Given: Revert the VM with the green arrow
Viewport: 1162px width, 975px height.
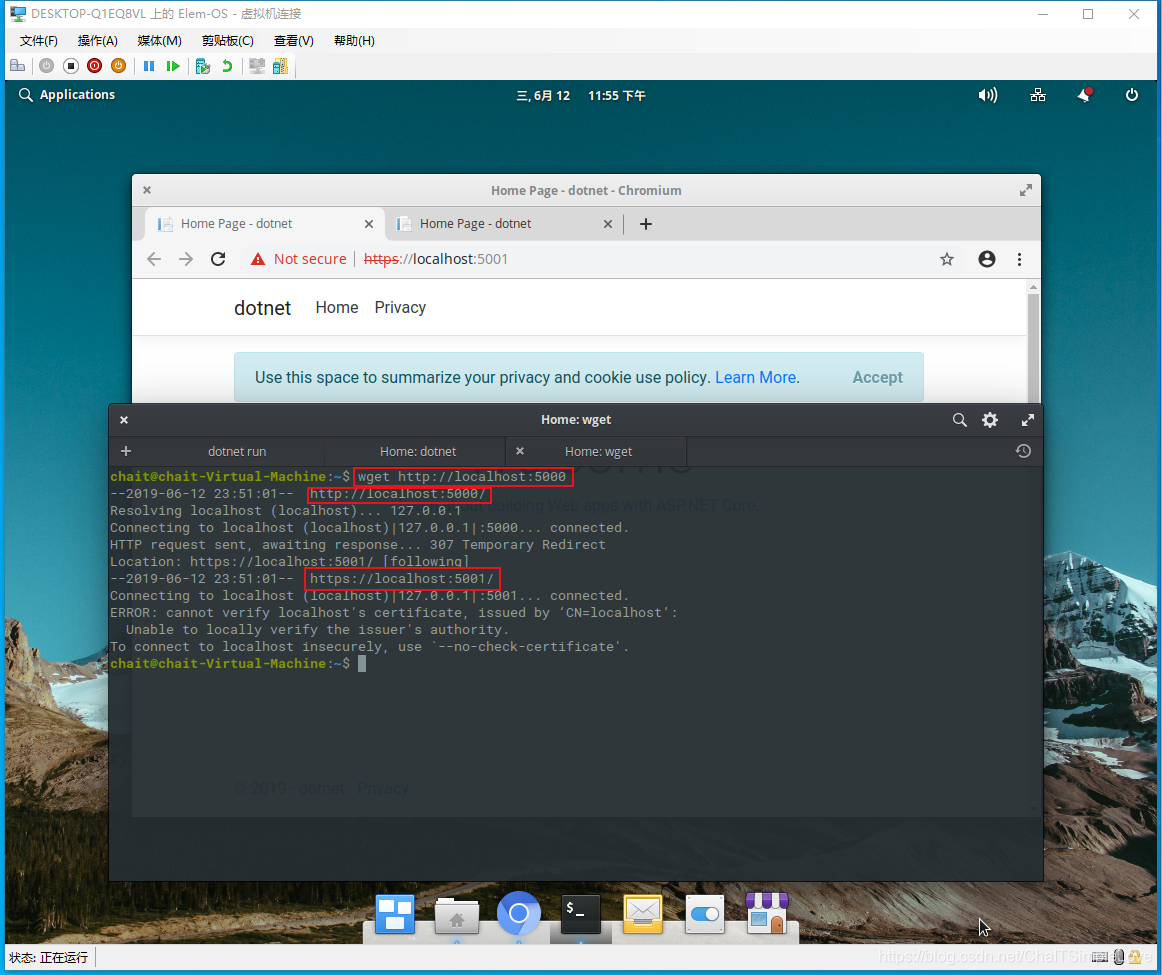Looking at the screenshot, I should point(227,66).
